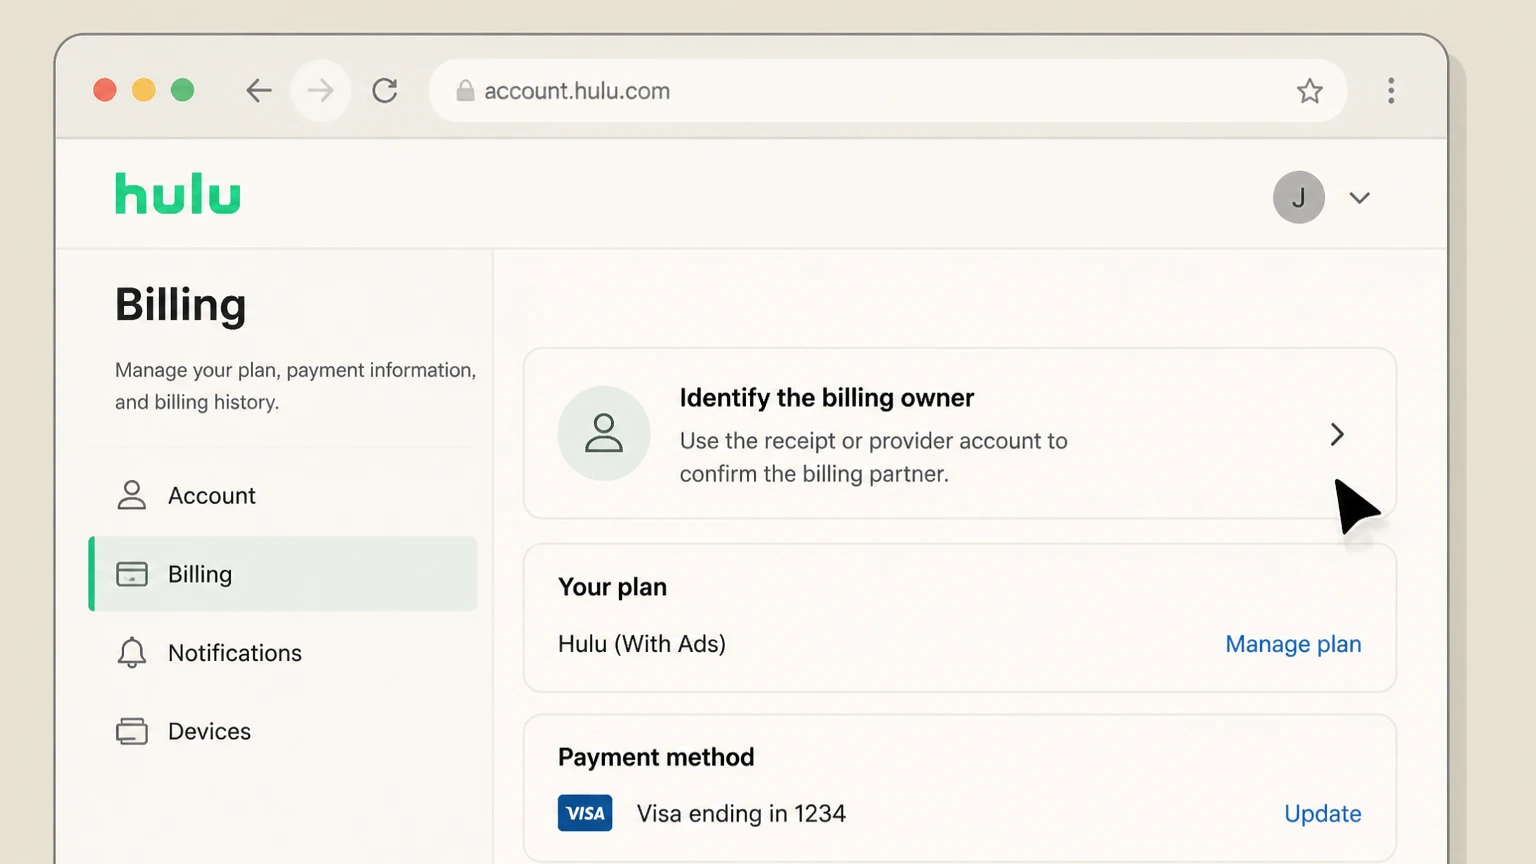The width and height of the screenshot is (1536, 864).
Task: Click the red close window button
Action: [x=105, y=90]
